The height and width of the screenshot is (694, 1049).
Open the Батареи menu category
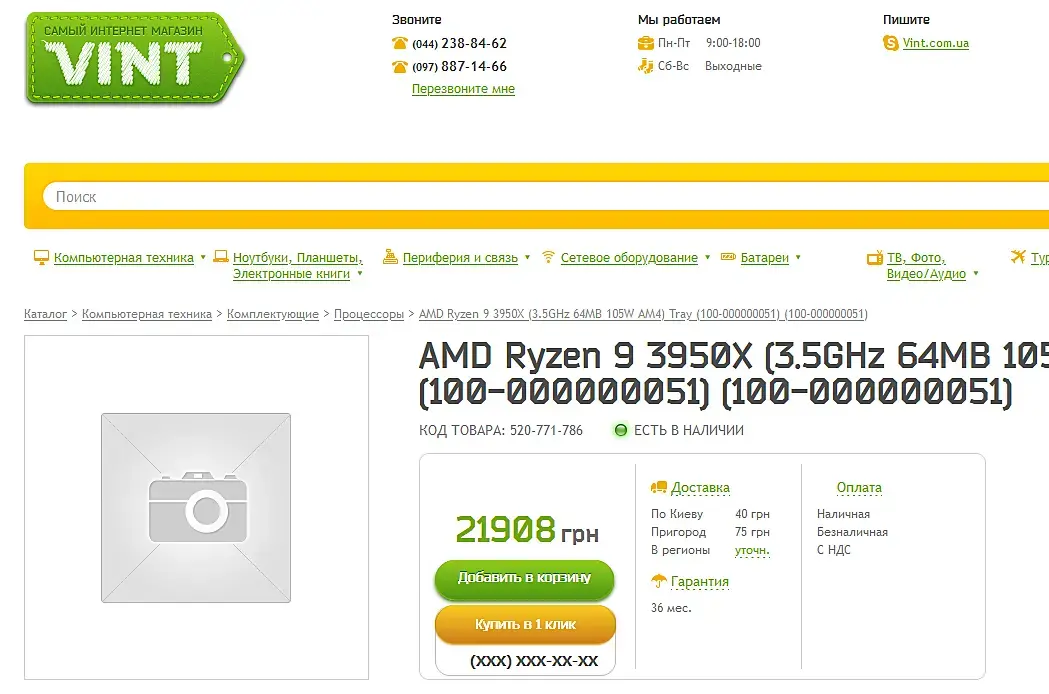pos(764,258)
